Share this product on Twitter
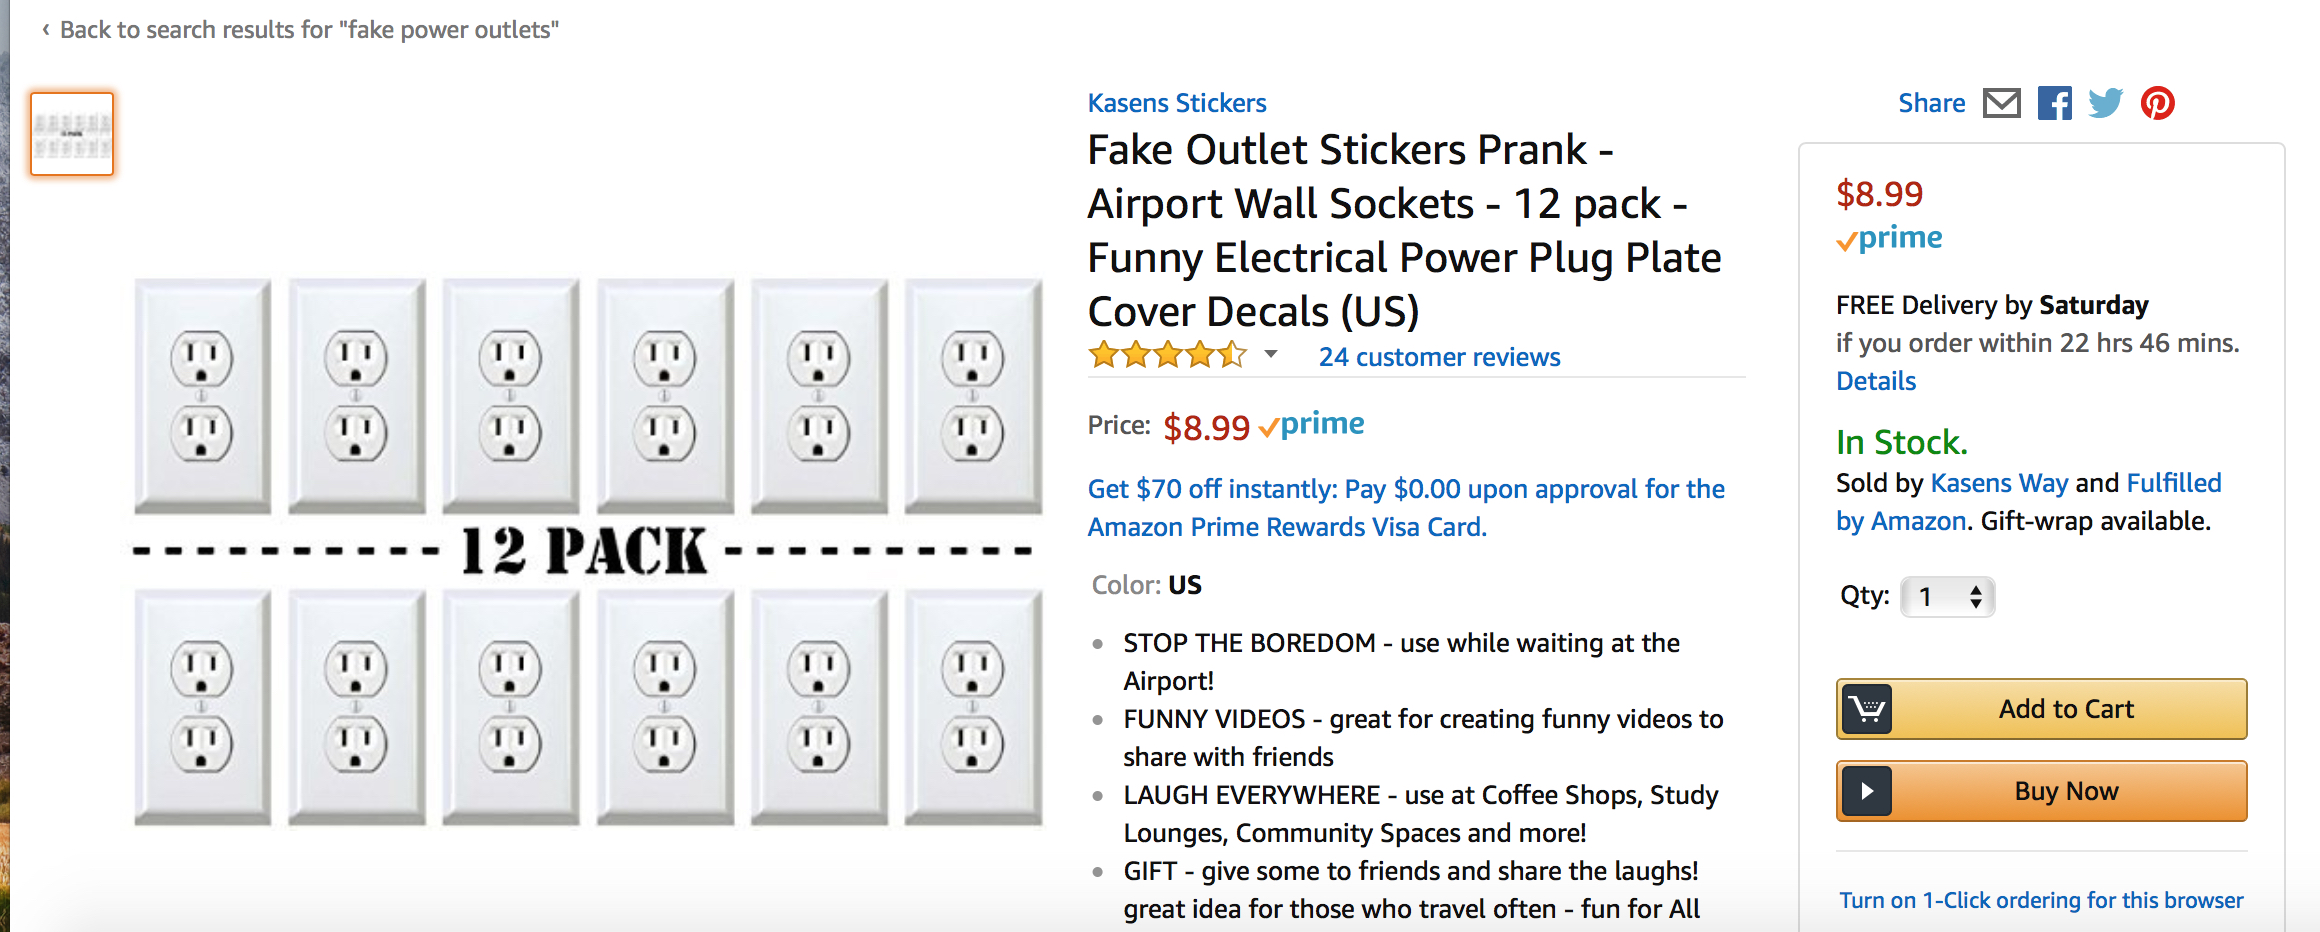This screenshot has width=2320, height=932. pyautogui.click(x=2106, y=103)
